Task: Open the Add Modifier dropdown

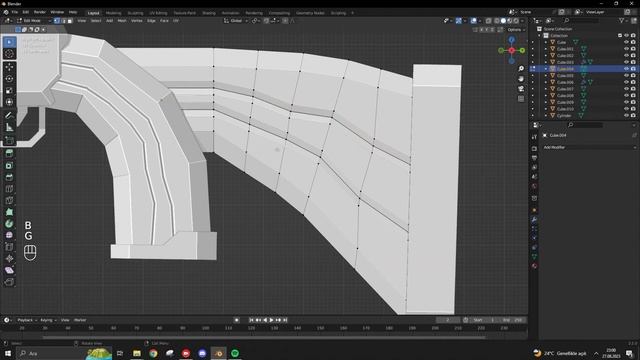Action: tap(589, 147)
